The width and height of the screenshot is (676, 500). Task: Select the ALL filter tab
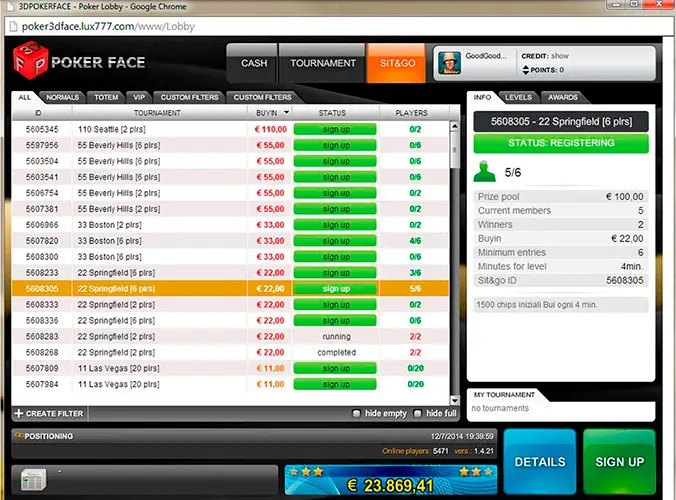[x=25, y=97]
